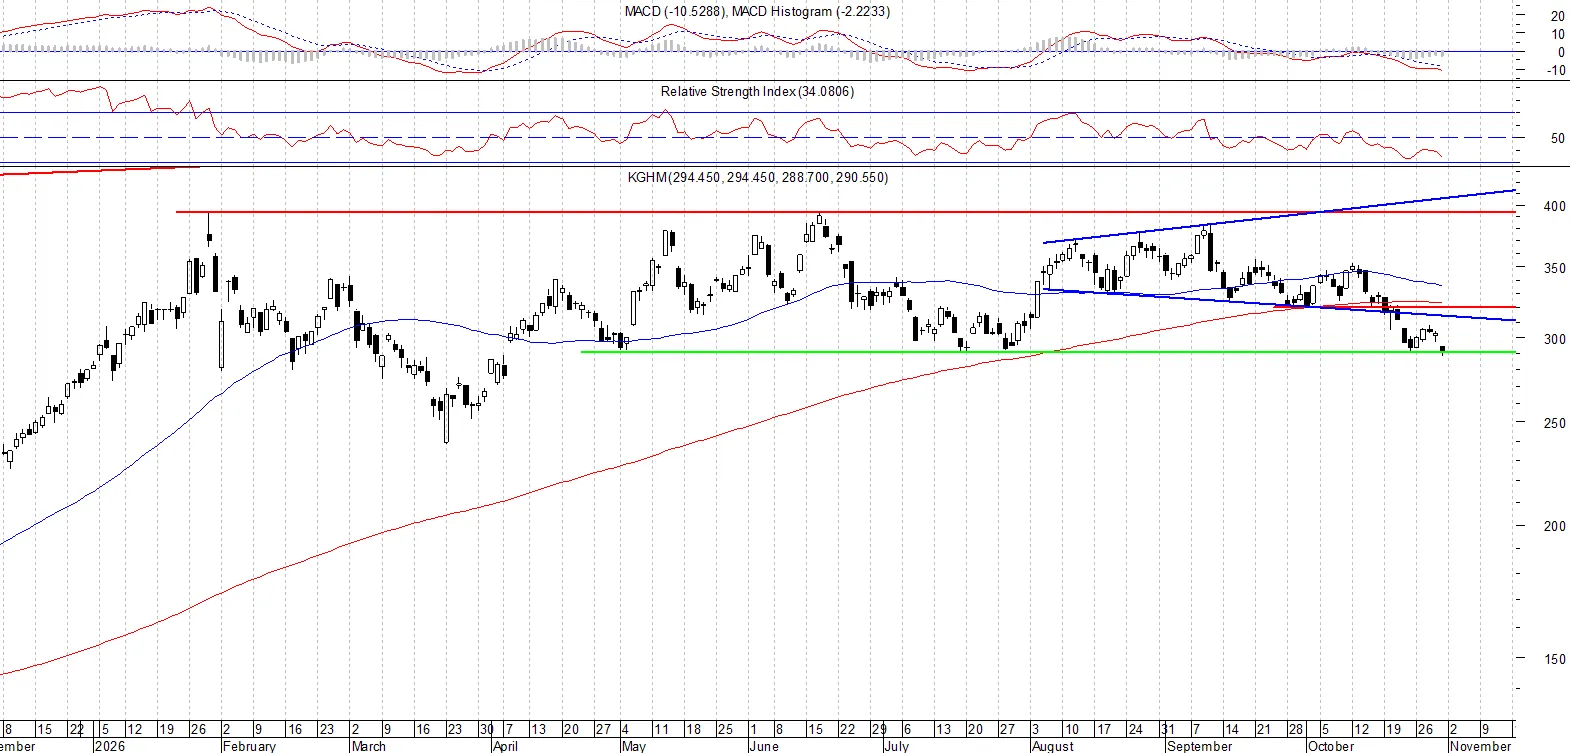Image resolution: width=1570 pixels, height=753 pixels.
Task: Click the short red horizontal line near October
Action: point(1420,307)
